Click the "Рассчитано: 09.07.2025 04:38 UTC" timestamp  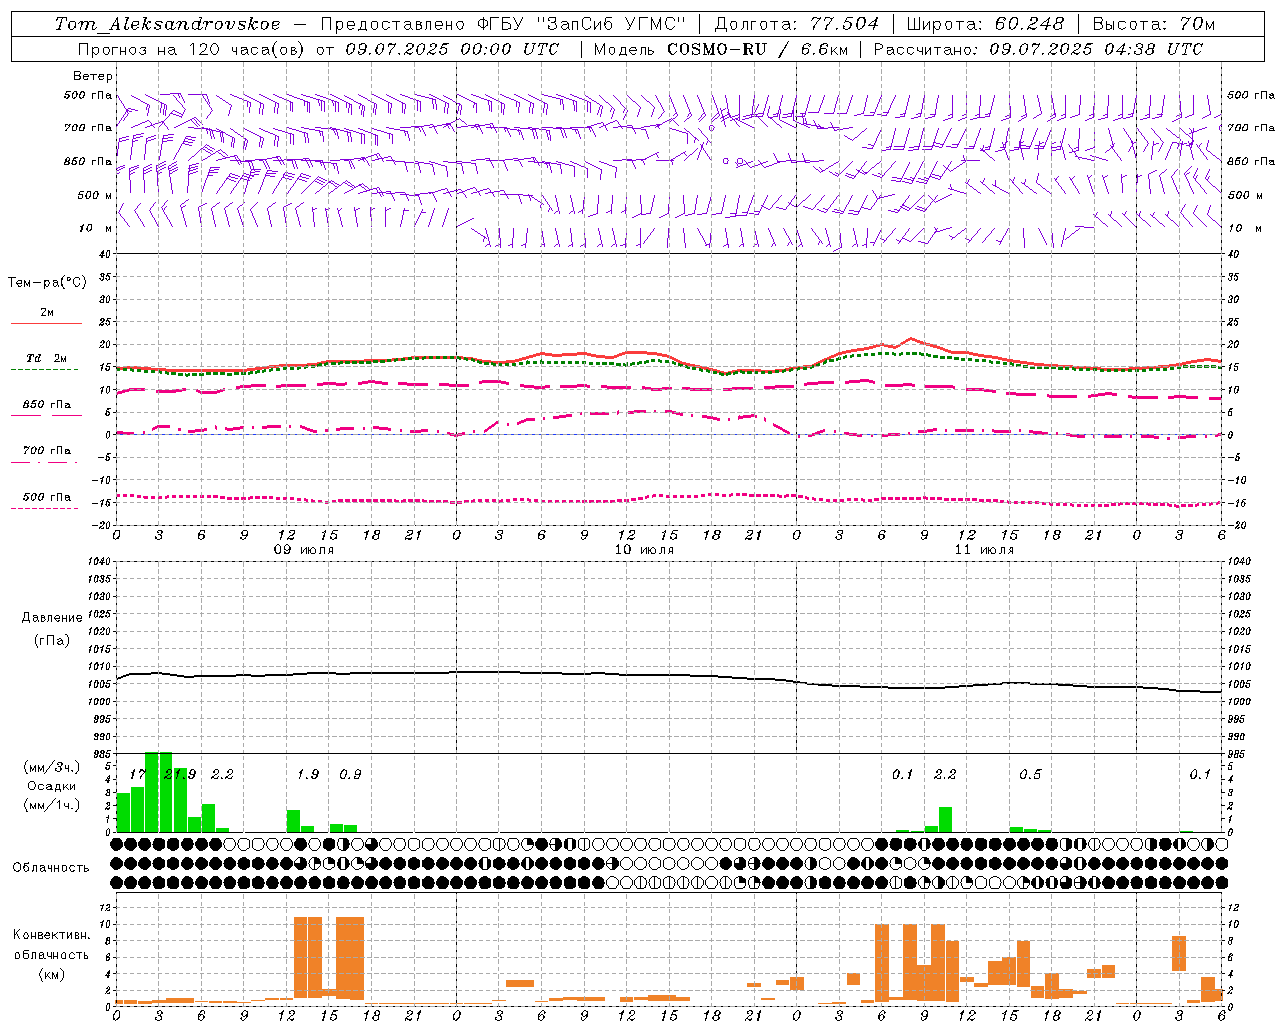point(1038,49)
